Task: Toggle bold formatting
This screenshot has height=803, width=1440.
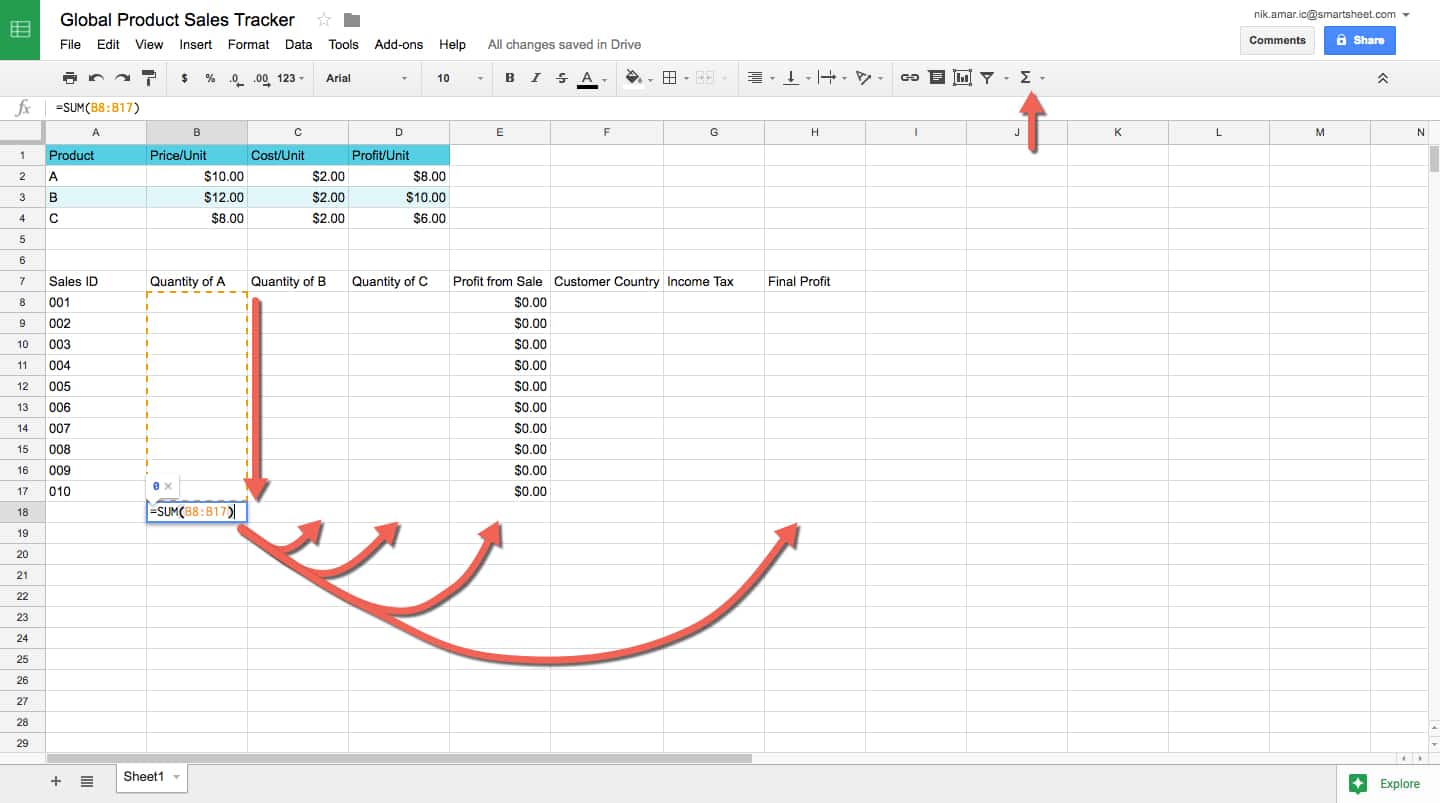Action: point(510,78)
